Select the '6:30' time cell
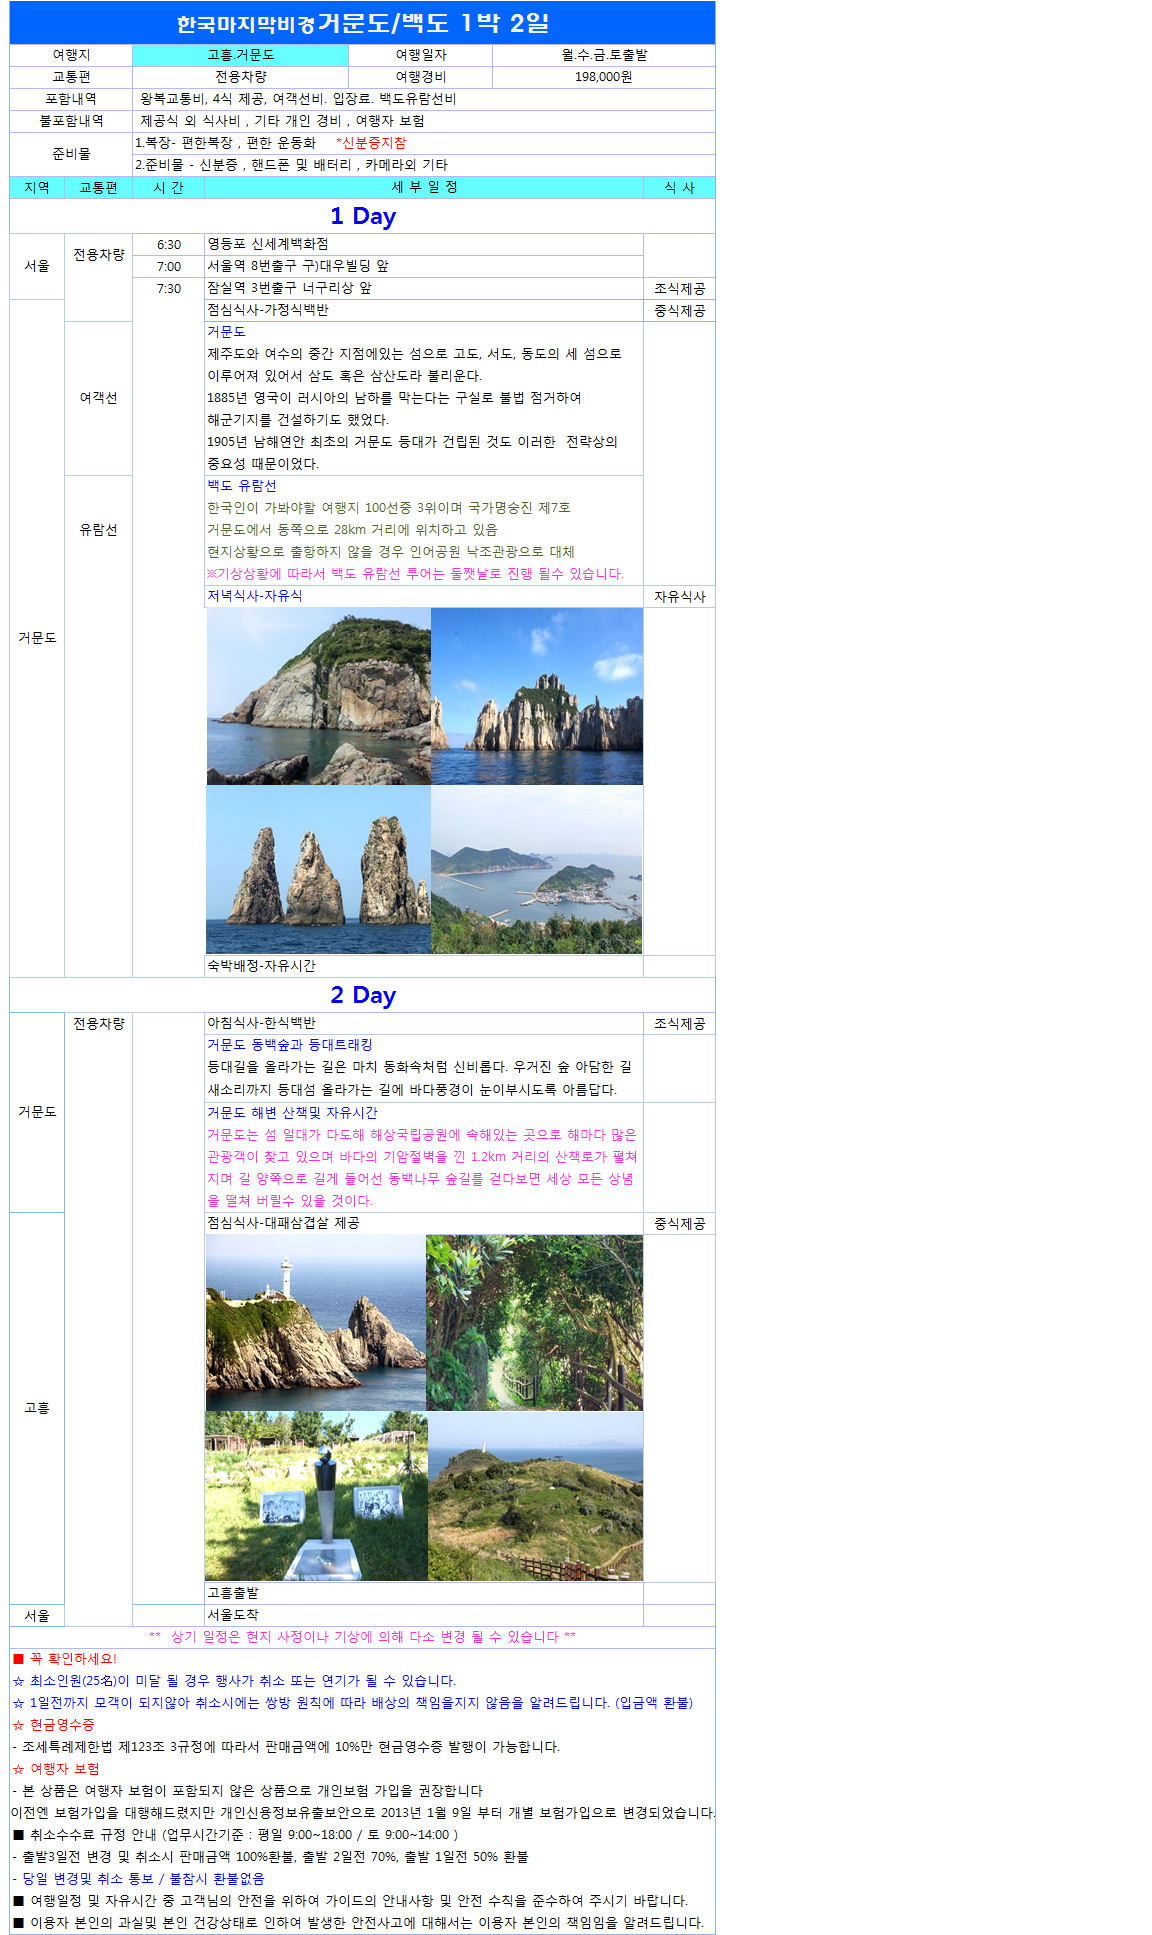The height and width of the screenshot is (1935, 1152). pos(169,245)
